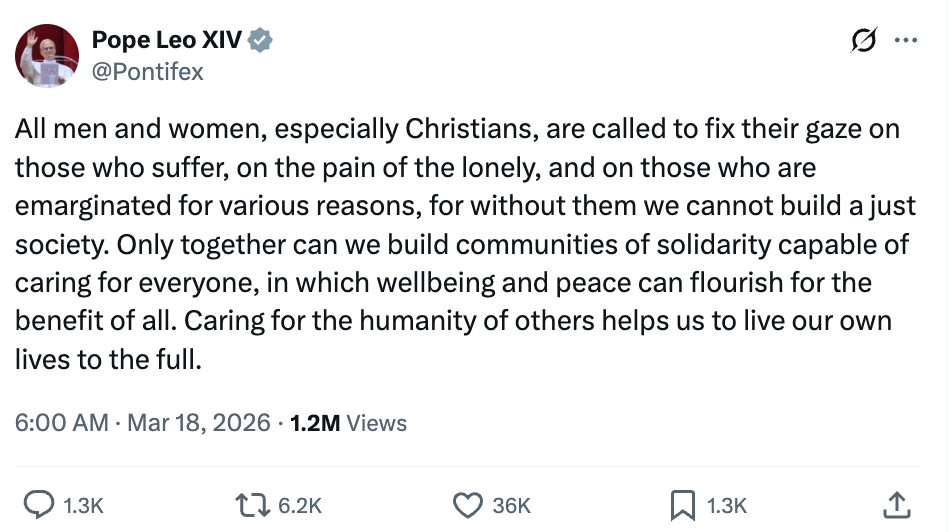Click the 6:00 AM timestamp
Image resolution: width=948 pixels, height=532 pixels.
[61, 423]
